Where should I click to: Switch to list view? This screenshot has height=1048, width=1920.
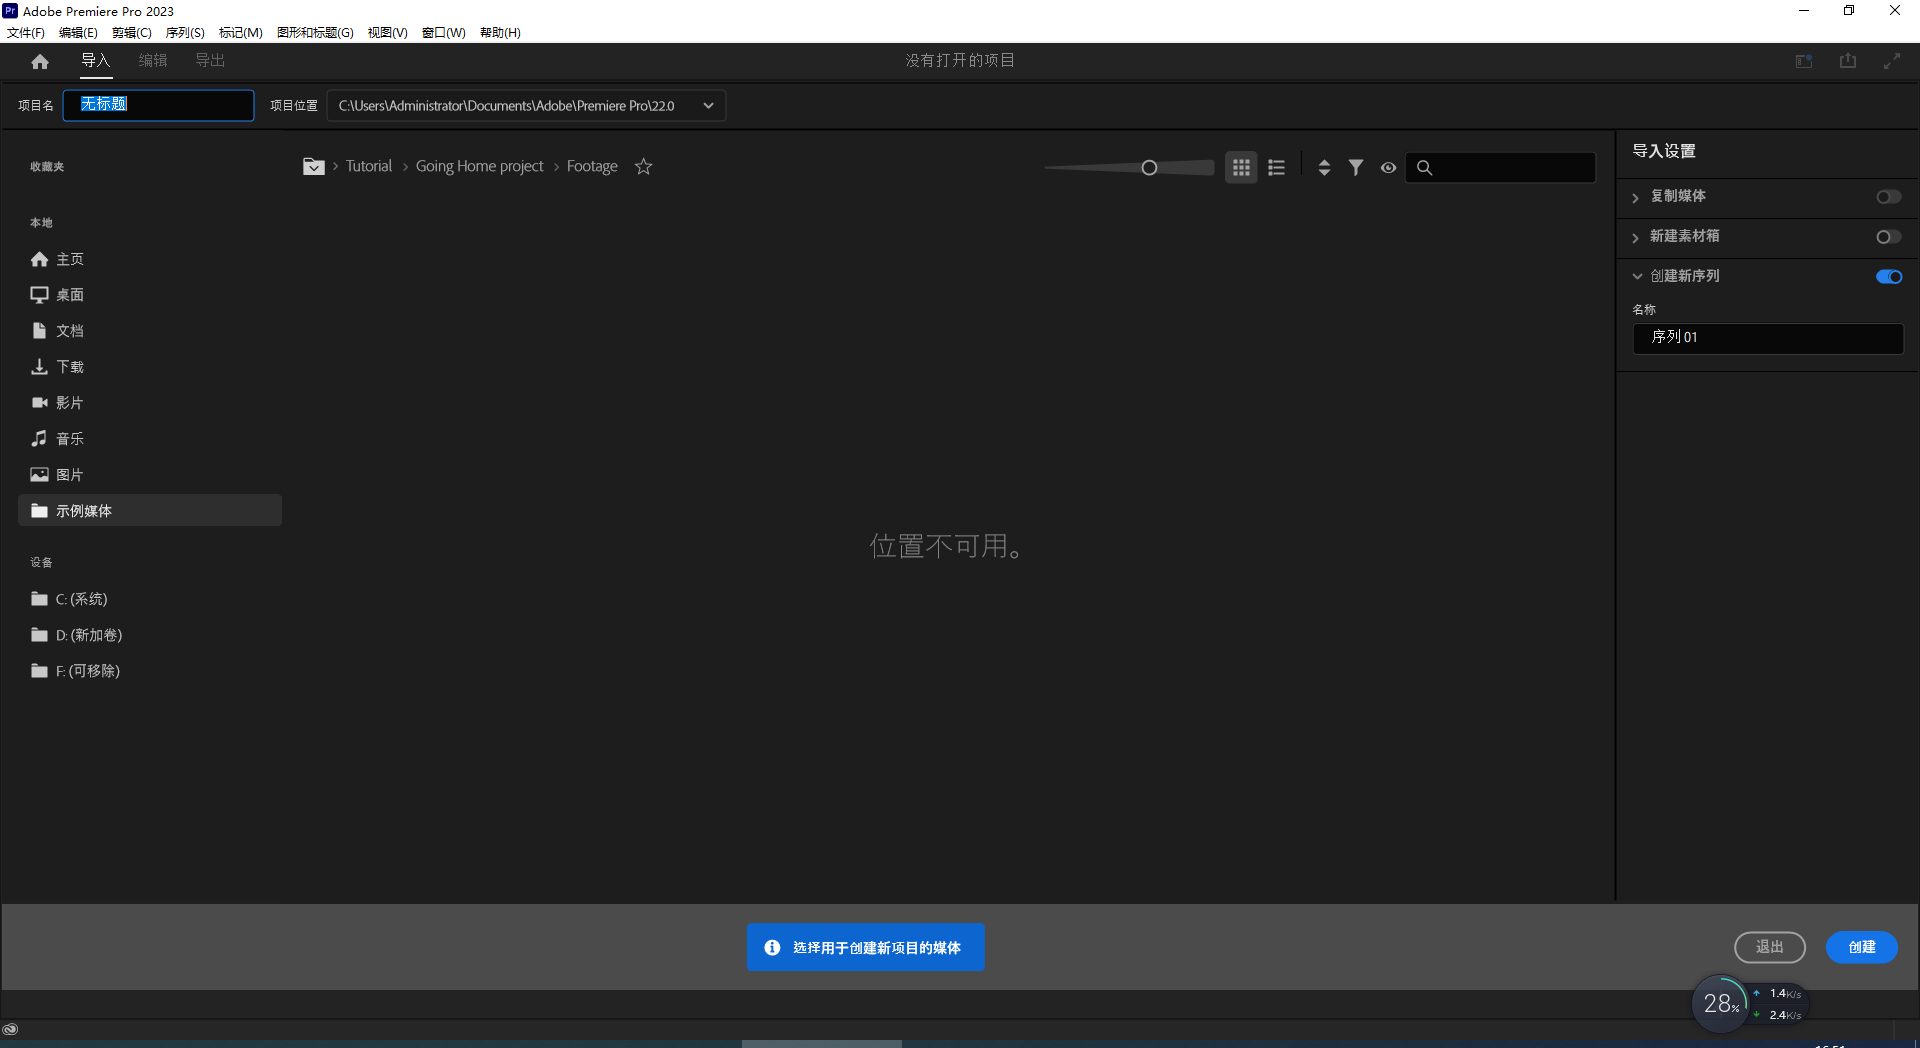point(1276,167)
